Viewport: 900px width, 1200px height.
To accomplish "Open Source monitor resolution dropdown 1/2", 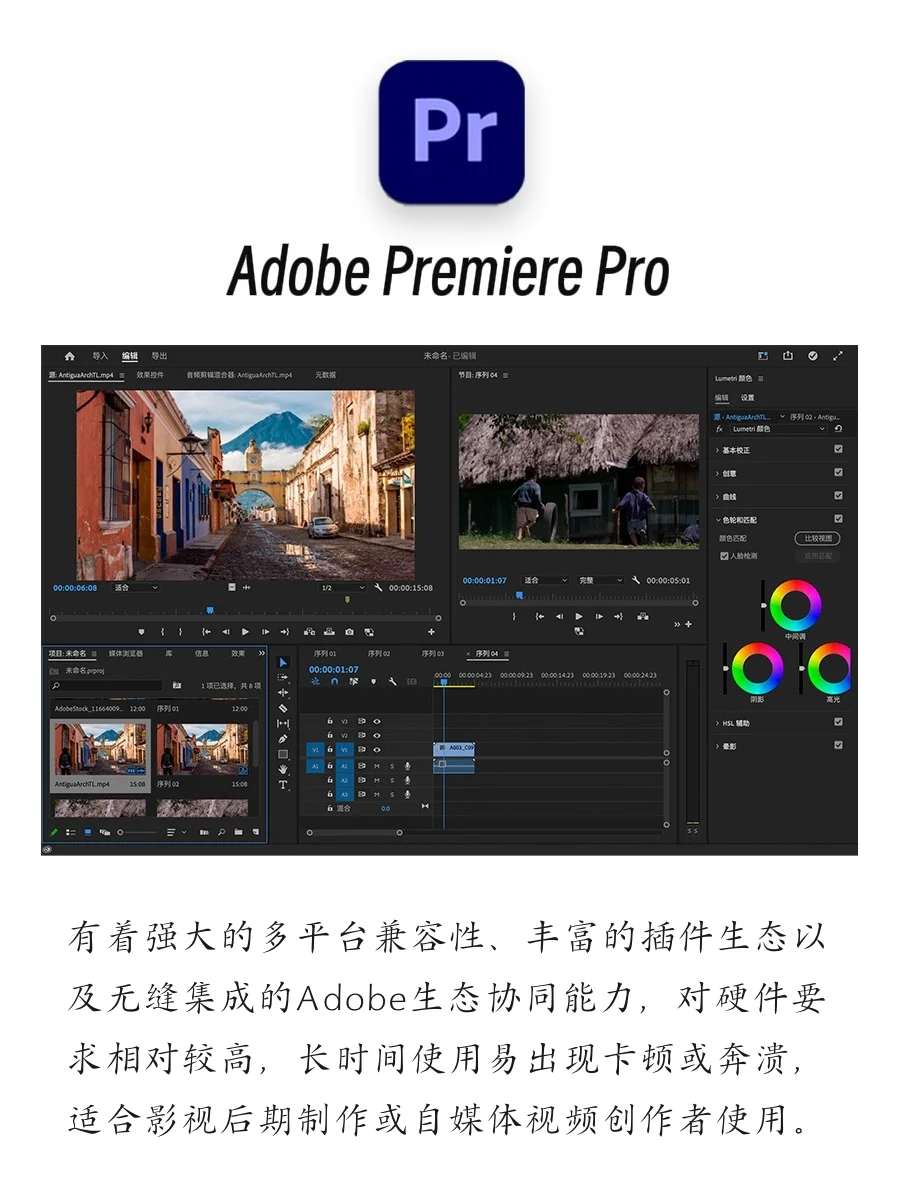I will [x=343, y=588].
